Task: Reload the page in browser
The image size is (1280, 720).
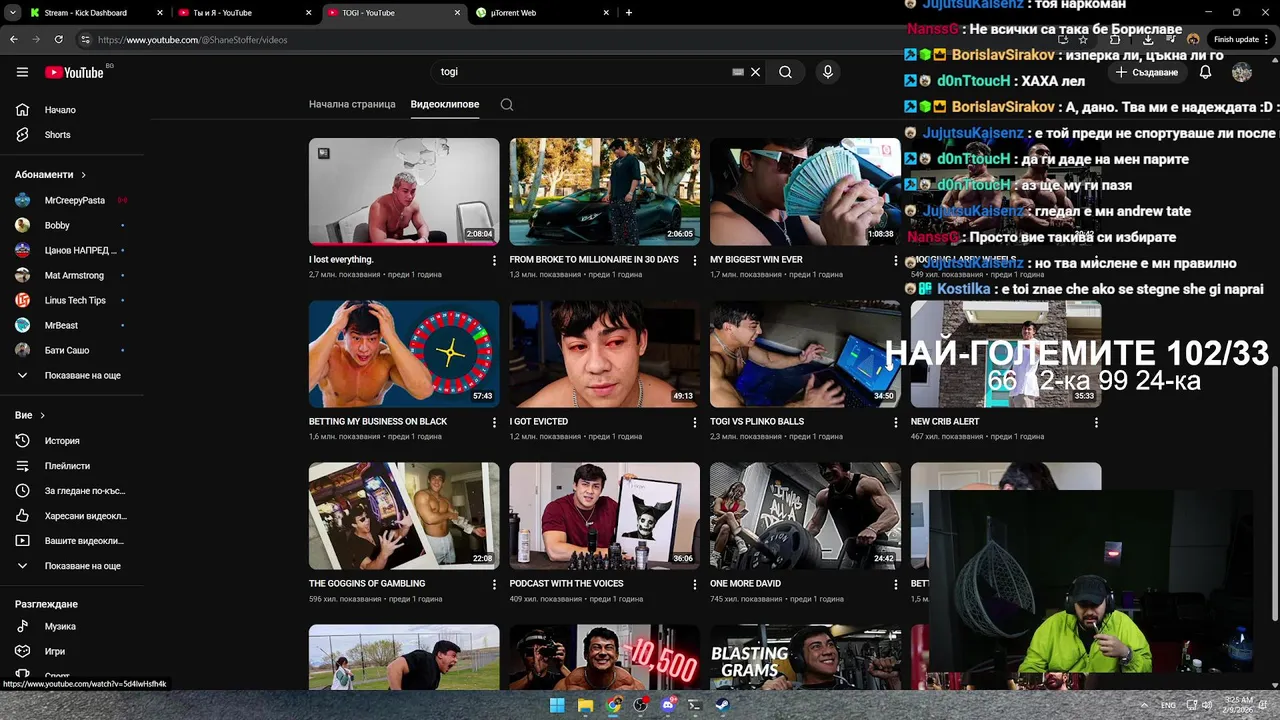Action: click(x=59, y=39)
